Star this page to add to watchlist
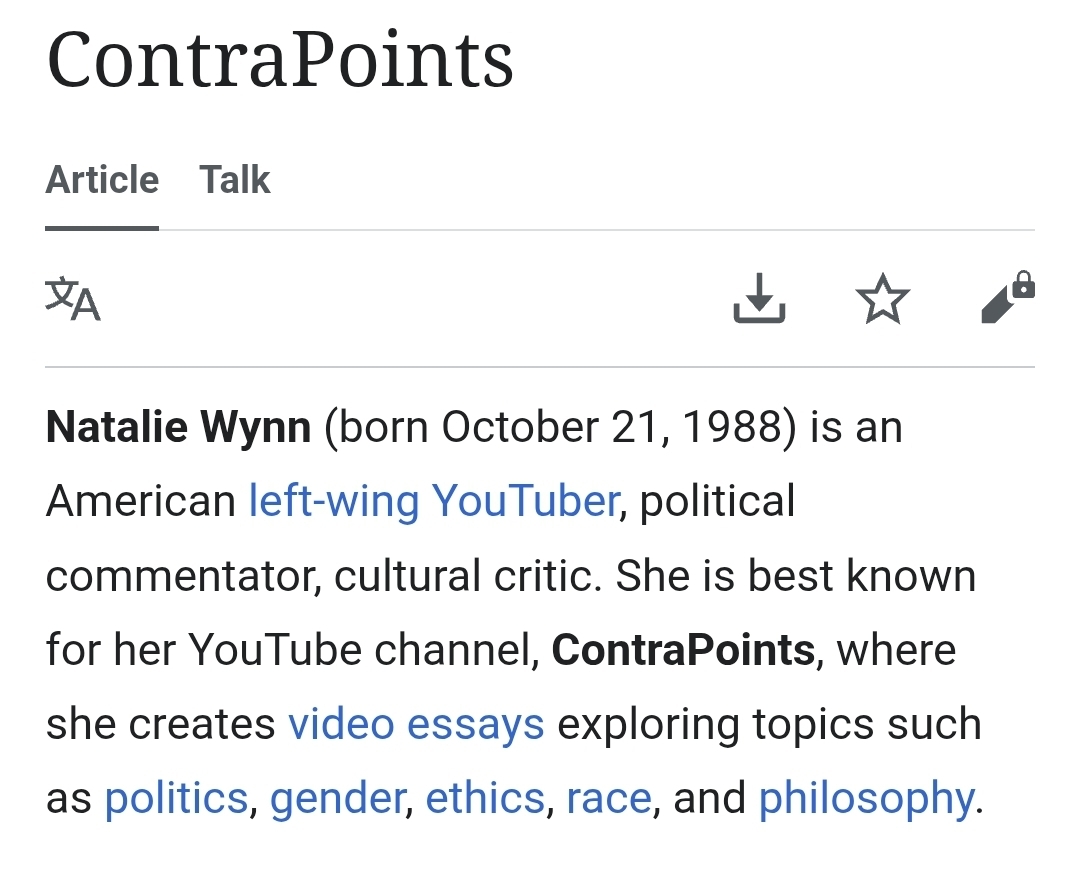The width and height of the screenshot is (1079, 872). tap(883, 300)
